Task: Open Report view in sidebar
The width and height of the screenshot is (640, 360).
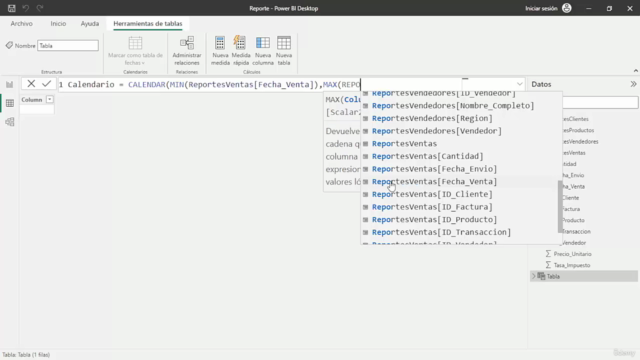Action: click(x=9, y=84)
